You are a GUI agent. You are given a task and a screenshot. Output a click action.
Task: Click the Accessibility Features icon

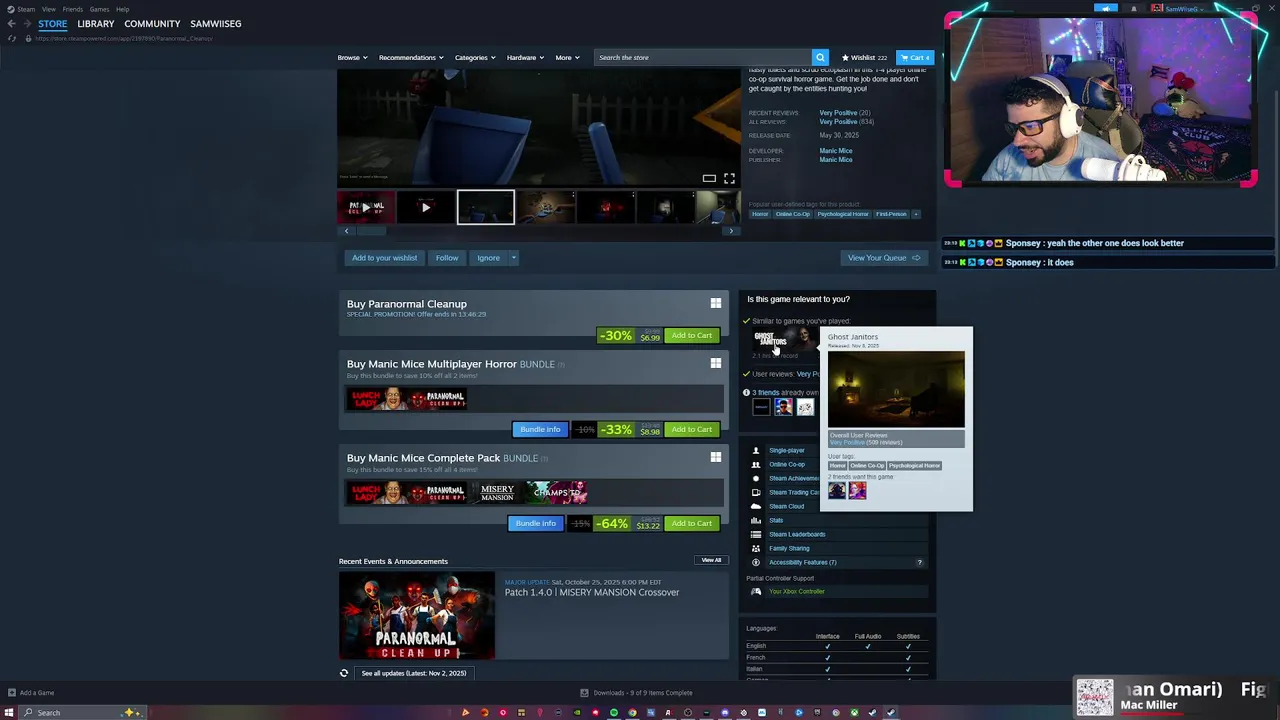tap(756, 562)
